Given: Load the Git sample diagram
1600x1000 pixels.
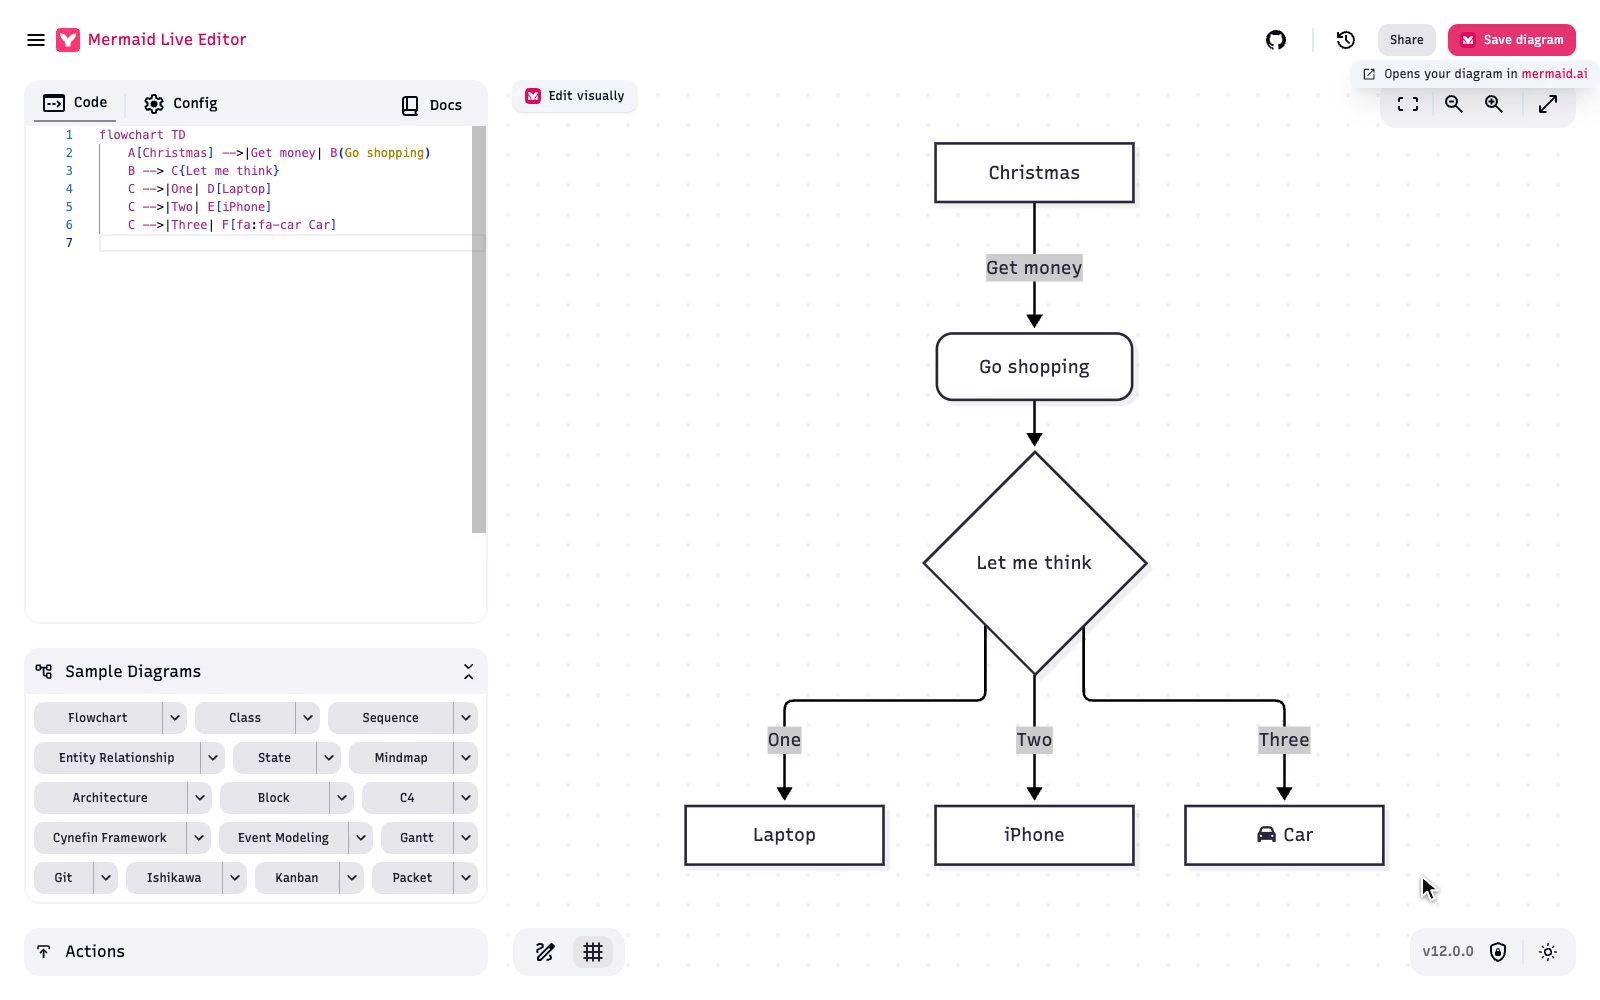Looking at the screenshot, I should pos(63,878).
